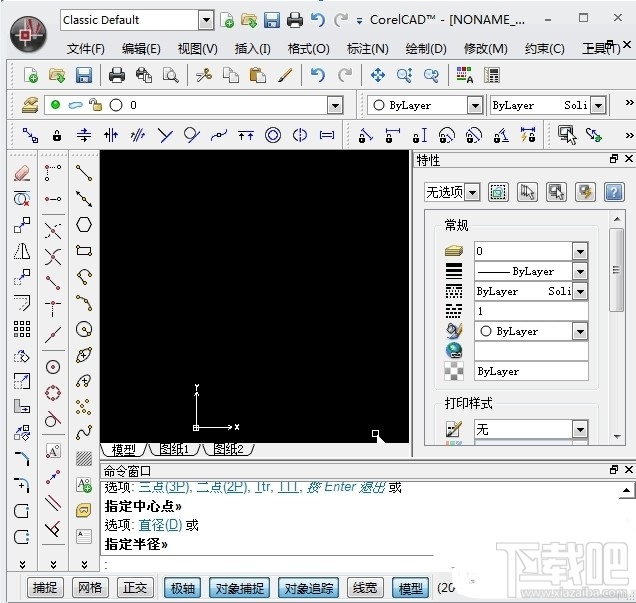Open the 无选项 selection dropdown
636x603 pixels.
472,192
